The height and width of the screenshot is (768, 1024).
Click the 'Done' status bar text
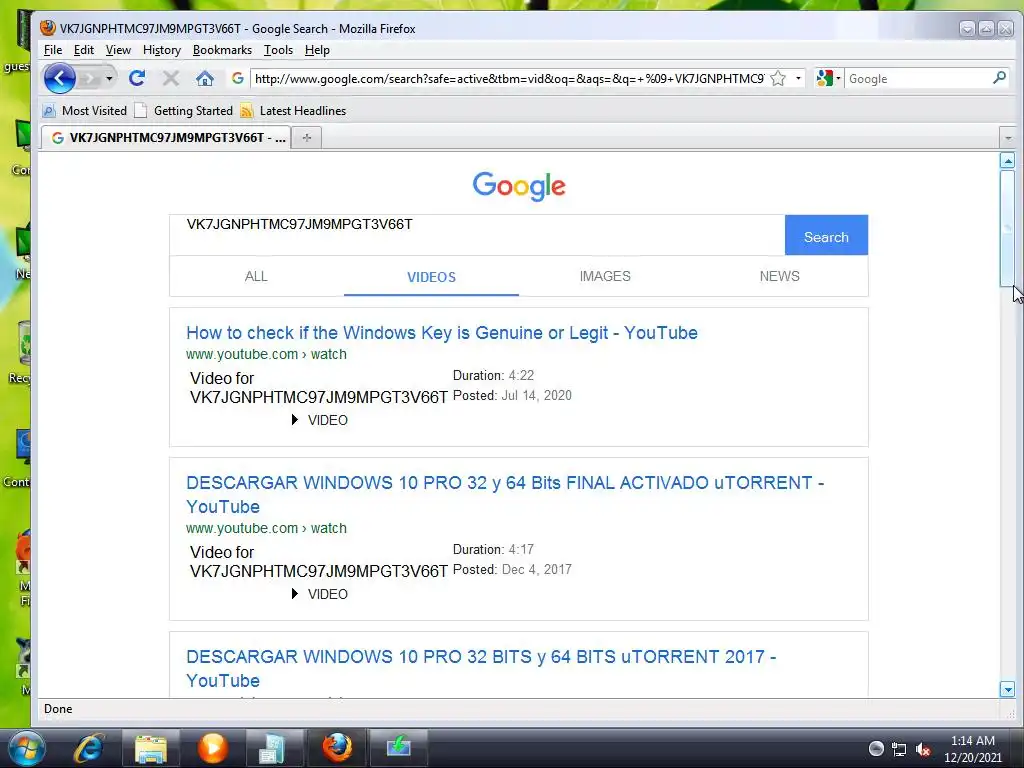[58, 709]
